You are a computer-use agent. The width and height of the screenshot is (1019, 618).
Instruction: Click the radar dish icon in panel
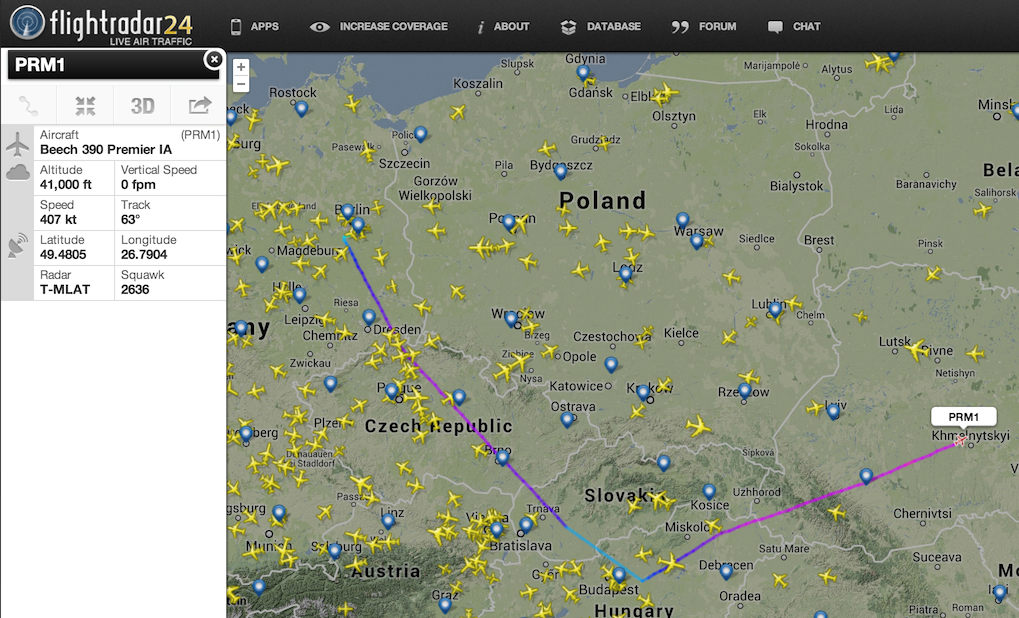tap(18, 247)
